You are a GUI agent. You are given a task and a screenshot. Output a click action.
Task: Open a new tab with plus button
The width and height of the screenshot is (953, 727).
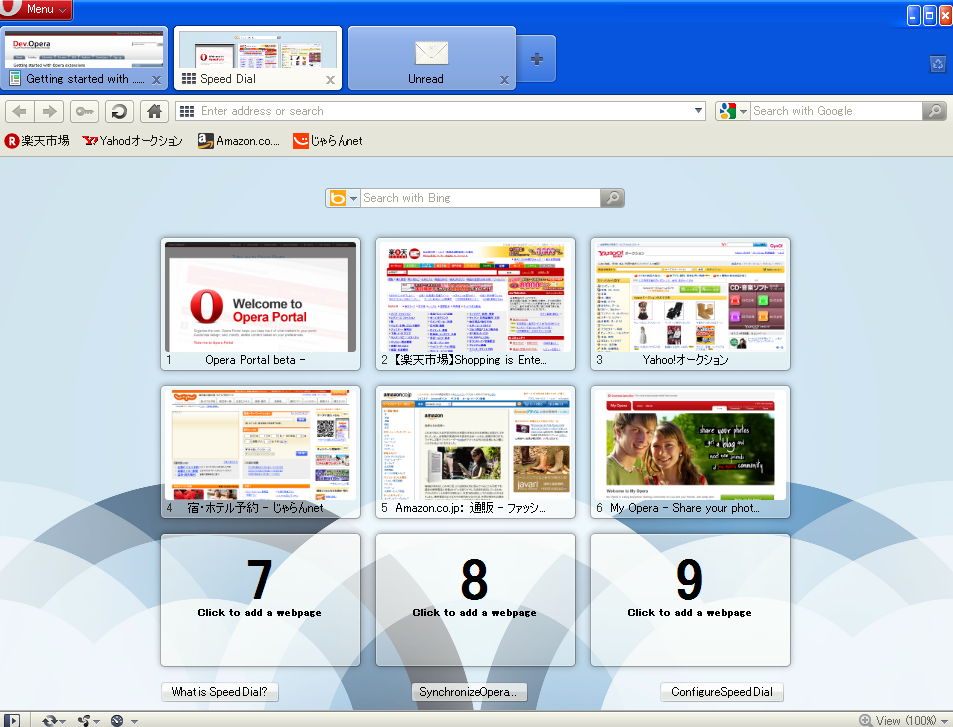coord(537,59)
